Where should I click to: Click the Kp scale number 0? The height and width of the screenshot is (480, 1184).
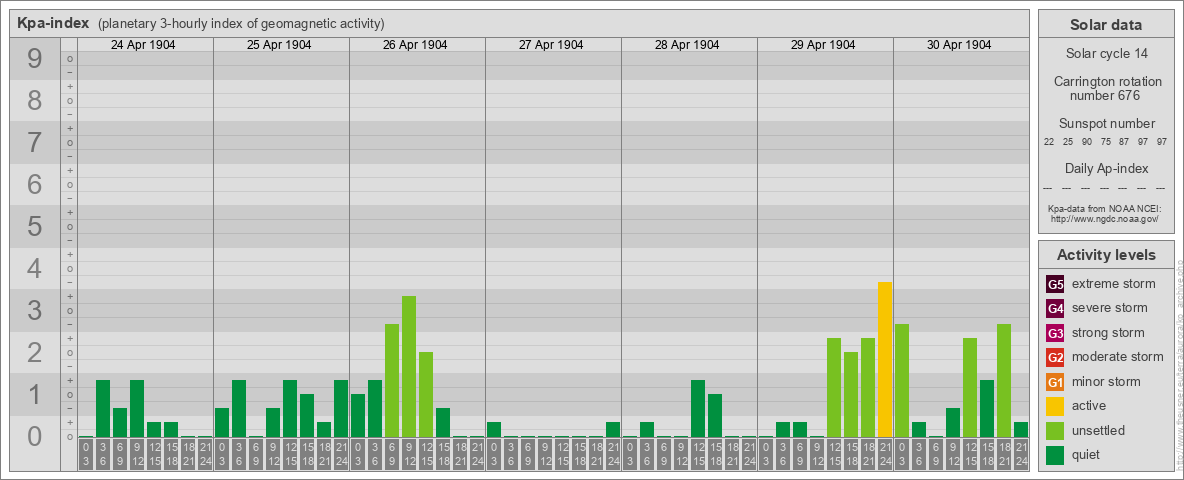pos(34,436)
